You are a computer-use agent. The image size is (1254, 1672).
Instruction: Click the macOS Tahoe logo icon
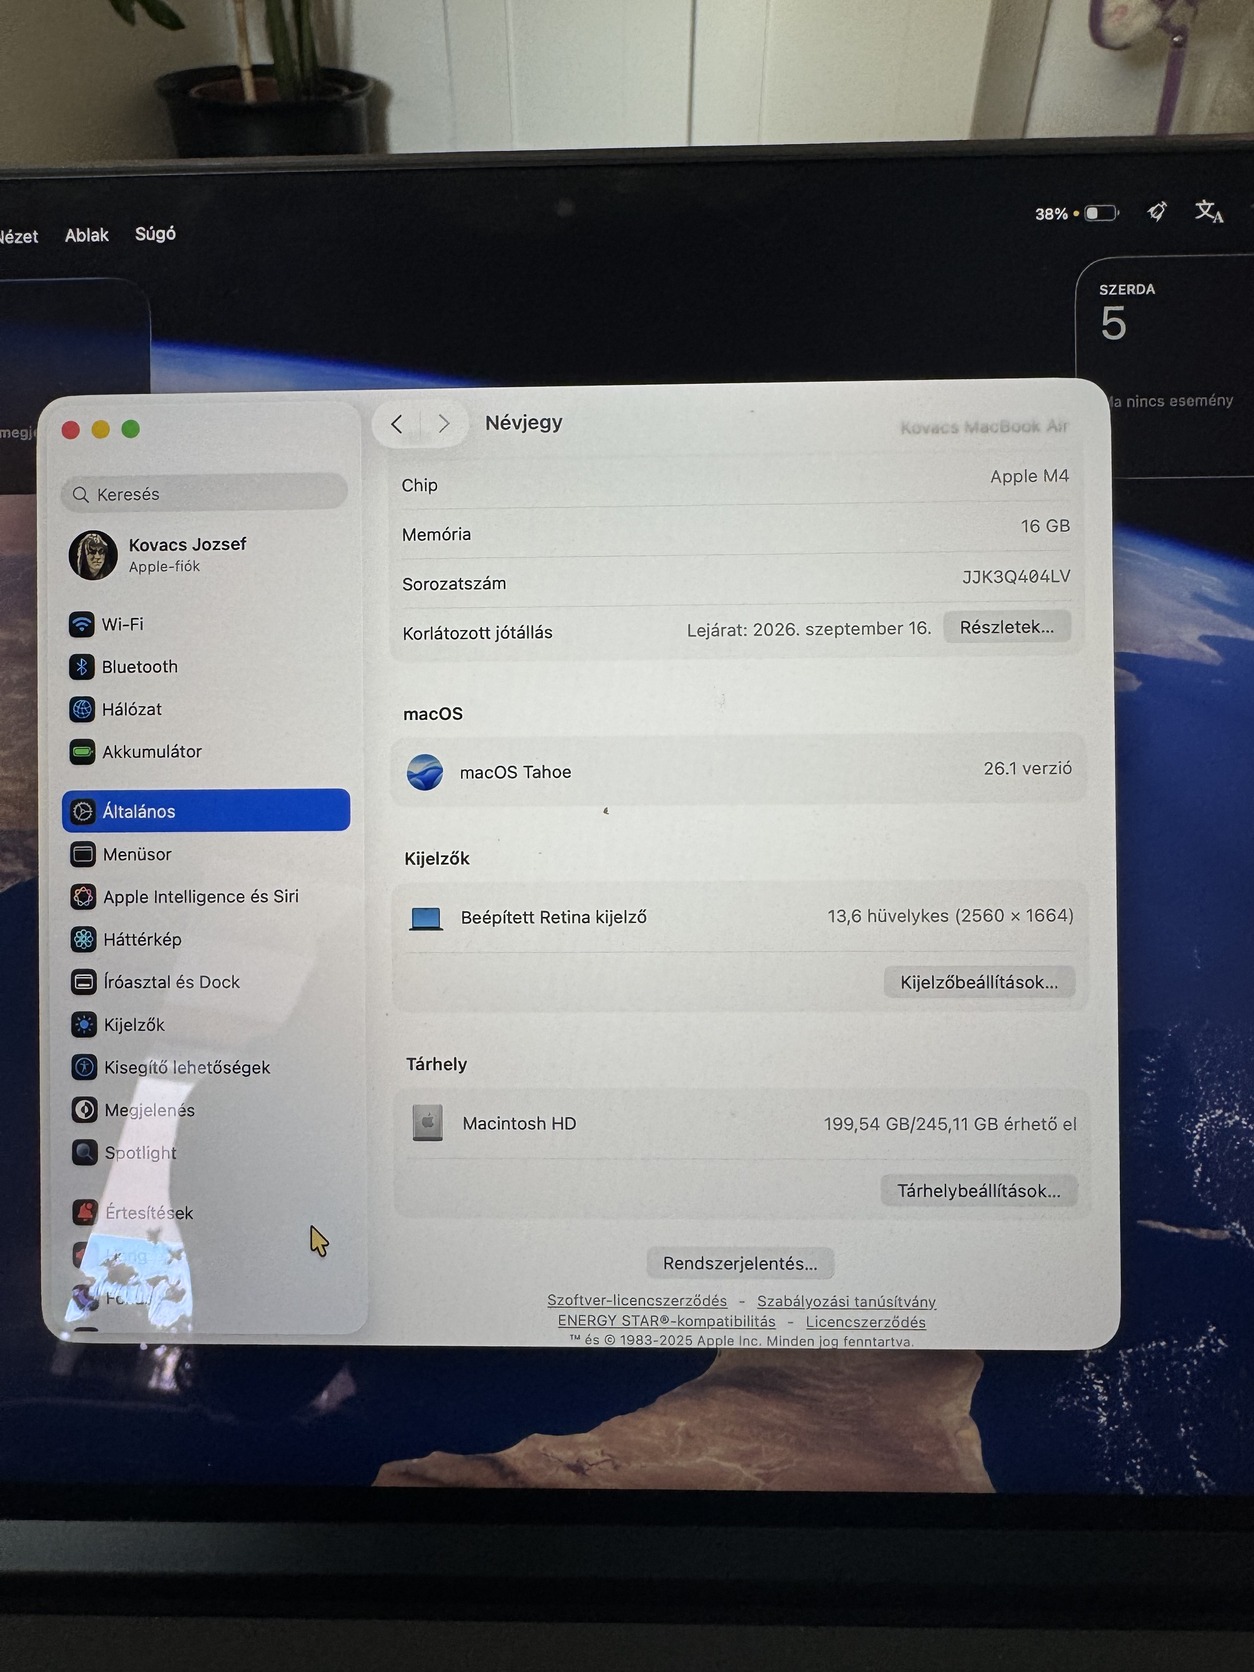(x=425, y=772)
